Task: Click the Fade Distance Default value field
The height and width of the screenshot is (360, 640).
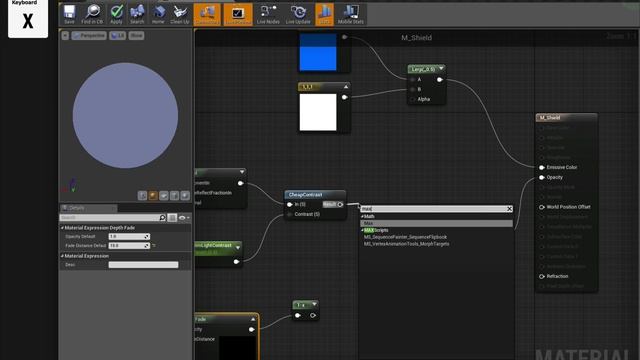Action: pyautogui.click(x=129, y=246)
